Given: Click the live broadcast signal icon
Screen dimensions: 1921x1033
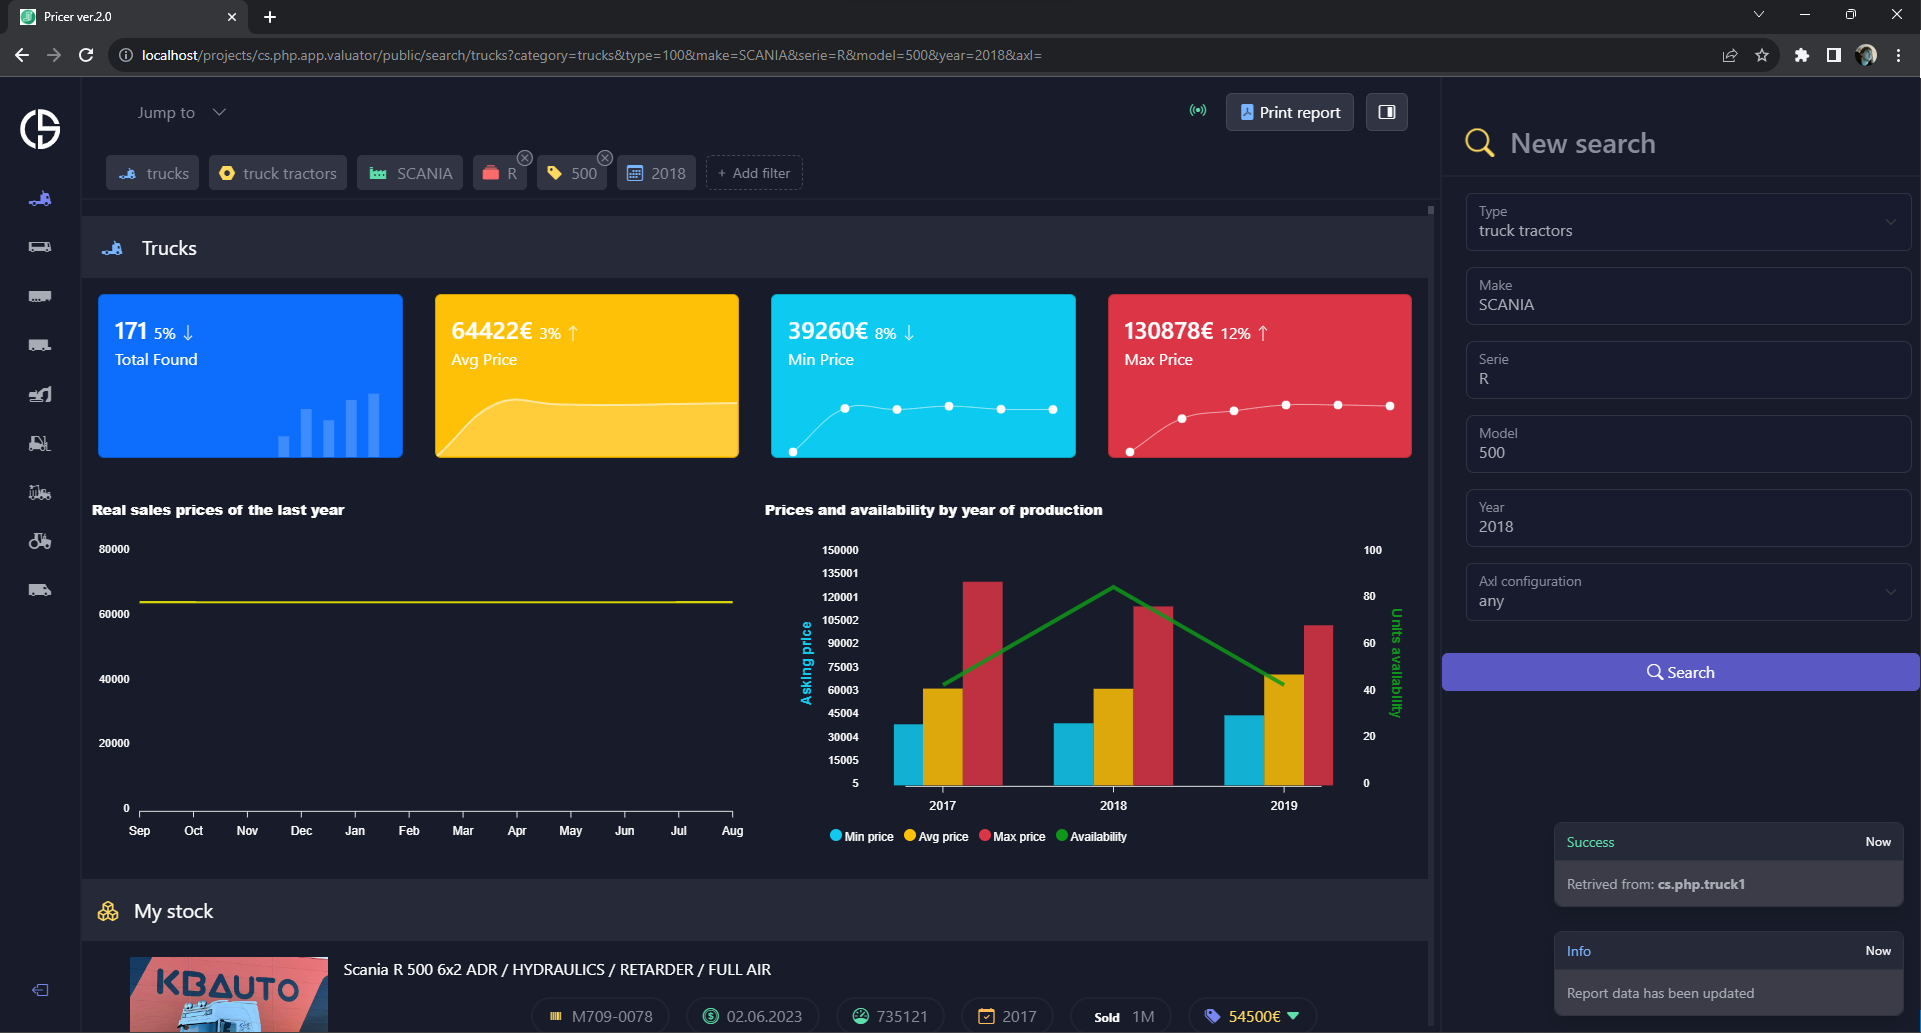Looking at the screenshot, I should pyautogui.click(x=1197, y=111).
